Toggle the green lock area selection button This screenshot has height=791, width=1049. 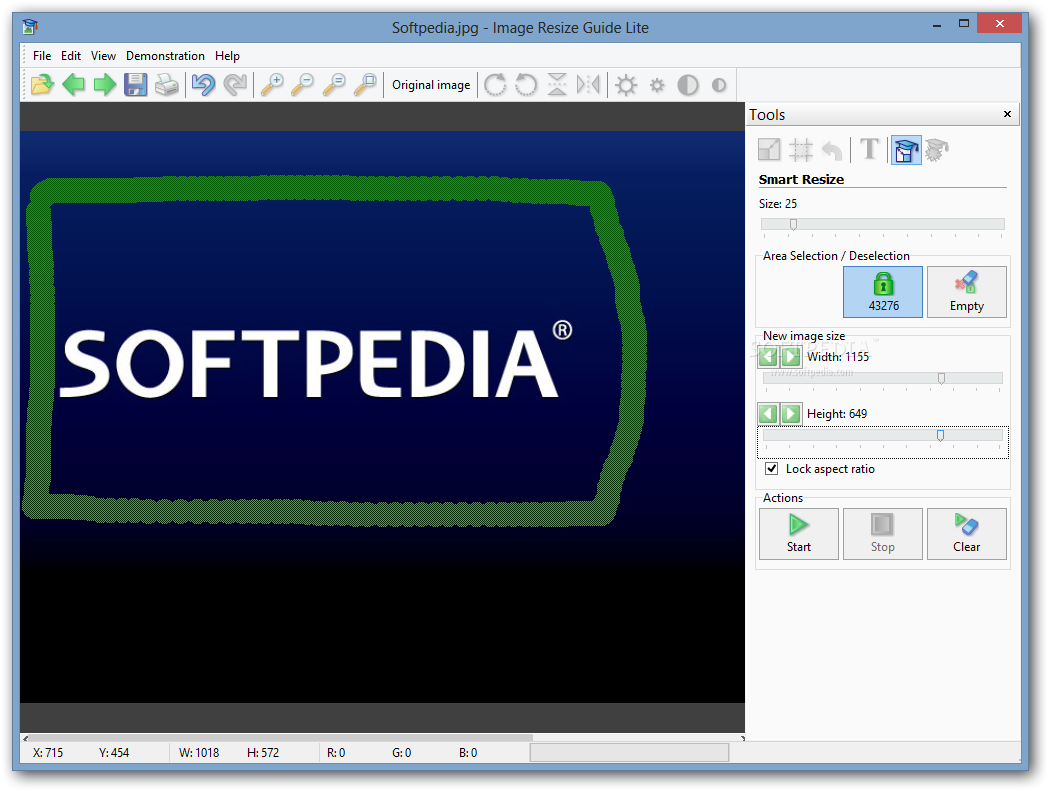click(x=882, y=292)
